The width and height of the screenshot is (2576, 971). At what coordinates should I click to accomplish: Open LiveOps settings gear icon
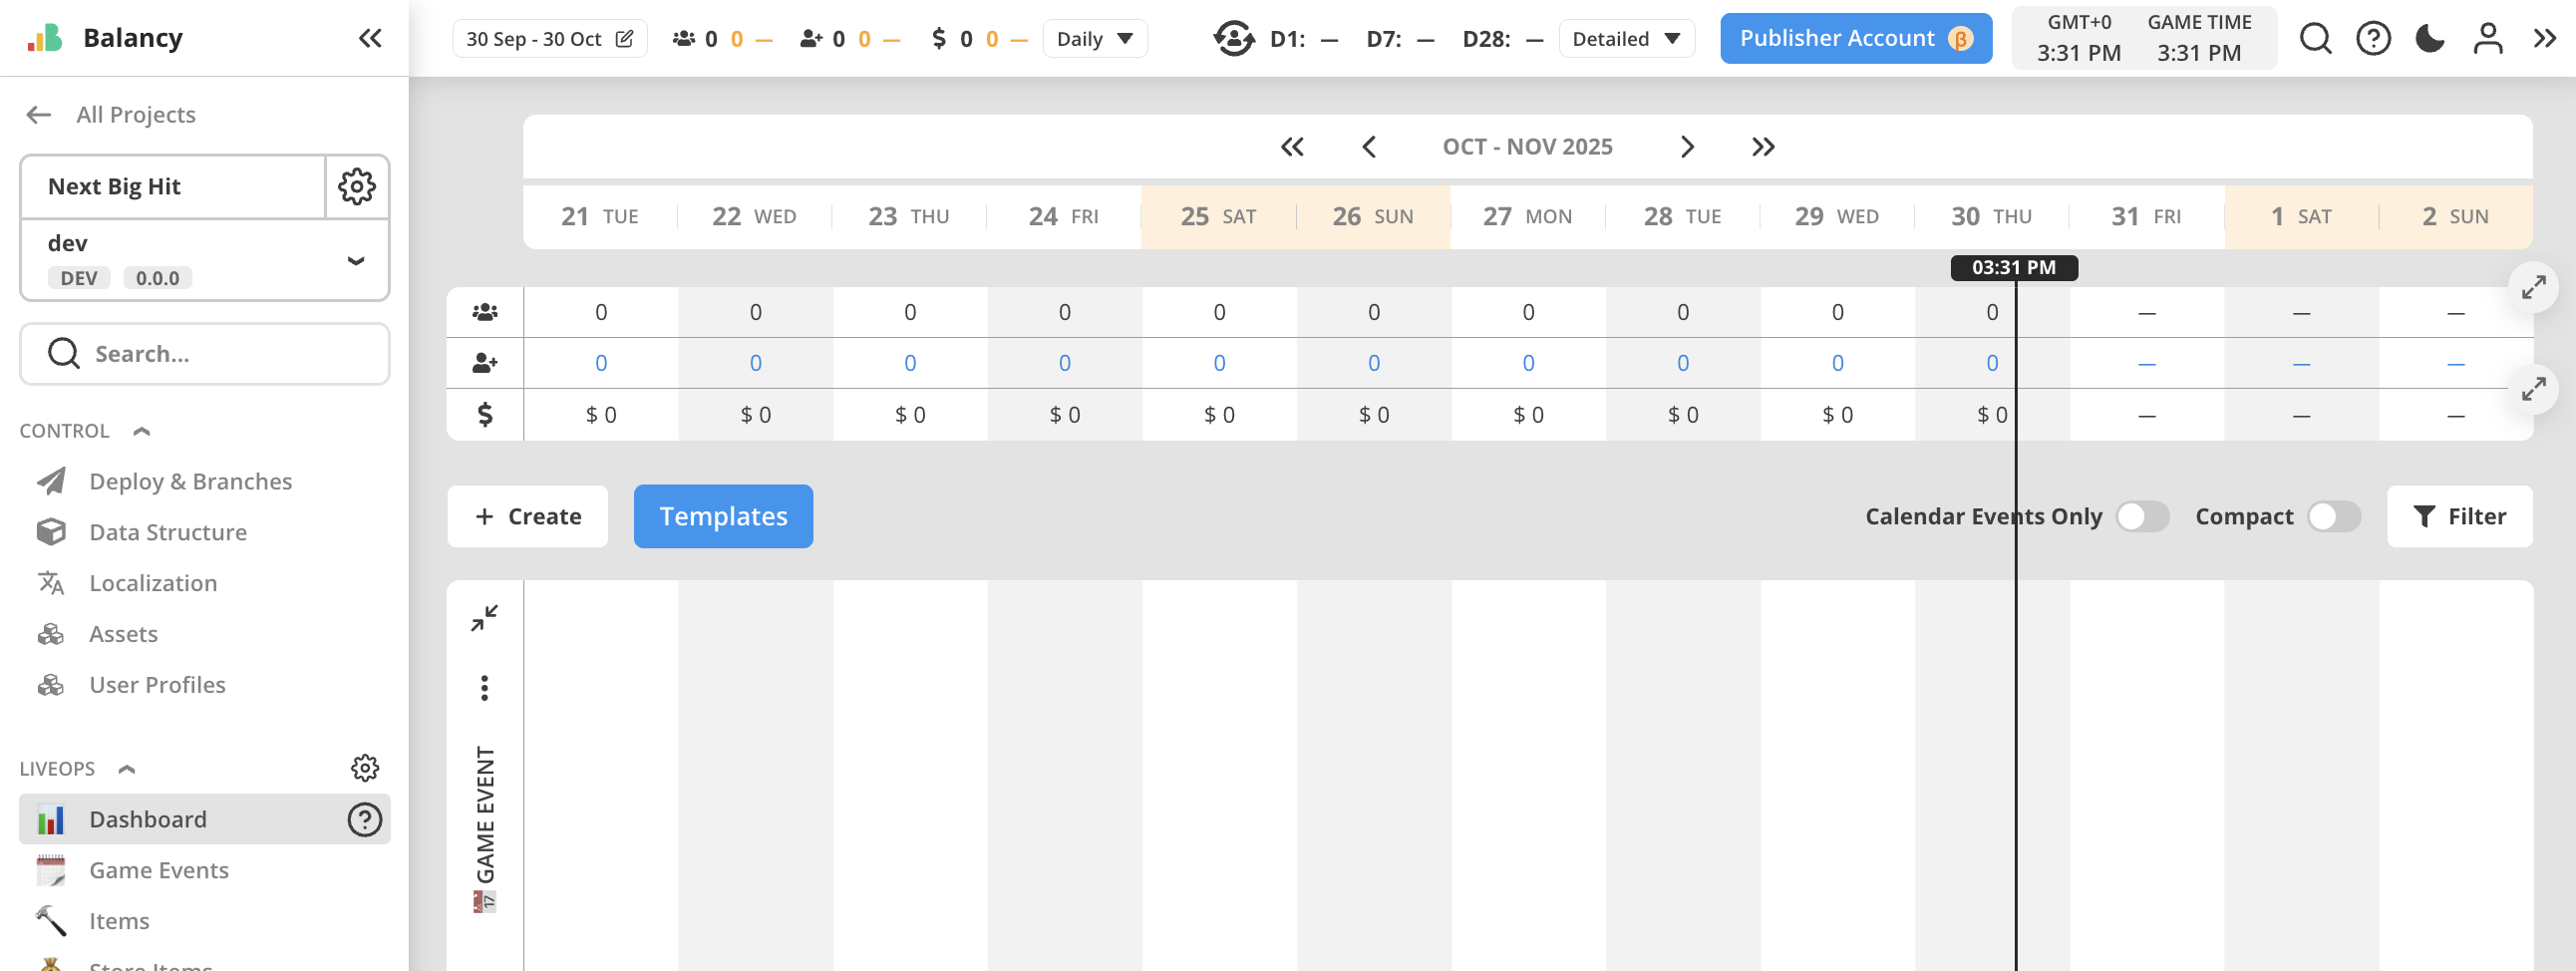[365, 767]
